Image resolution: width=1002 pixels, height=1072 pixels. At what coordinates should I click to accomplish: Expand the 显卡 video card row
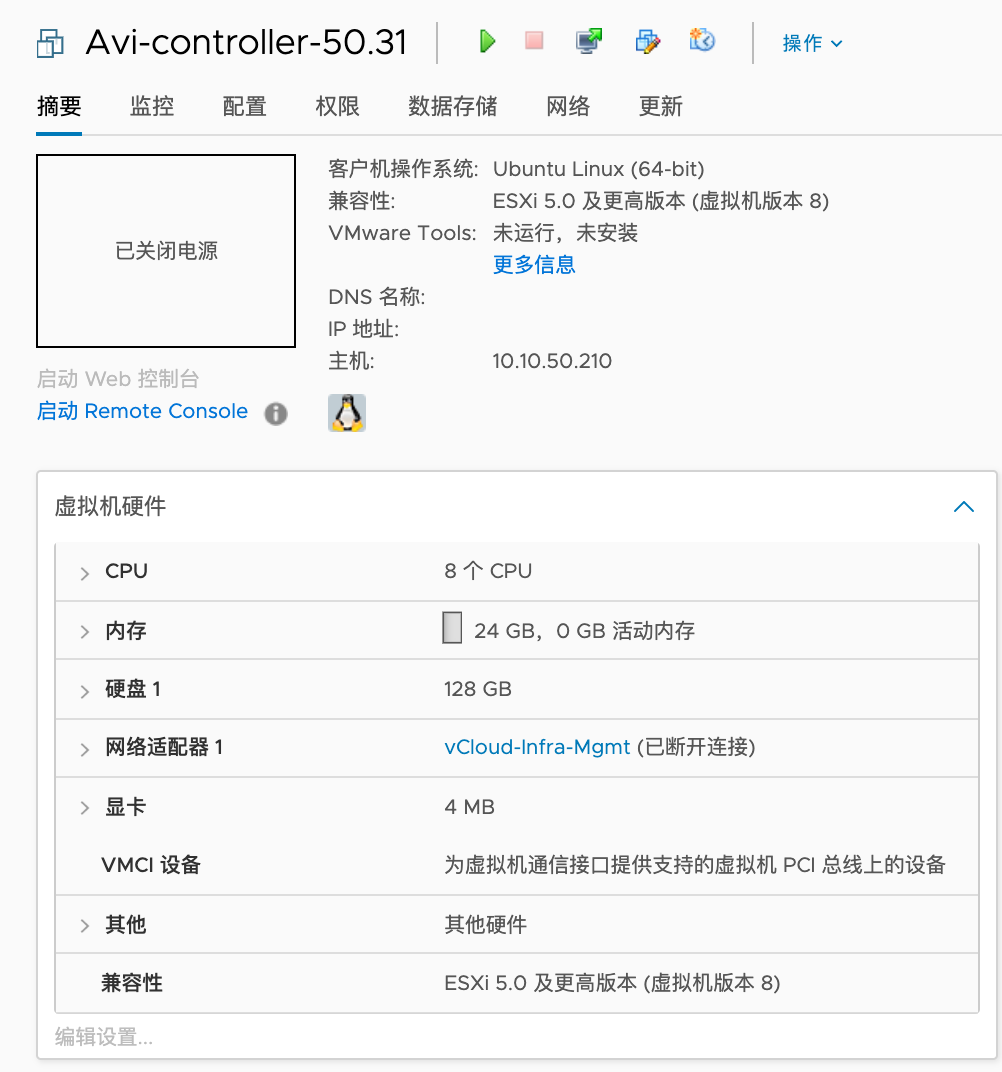click(x=85, y=808)
